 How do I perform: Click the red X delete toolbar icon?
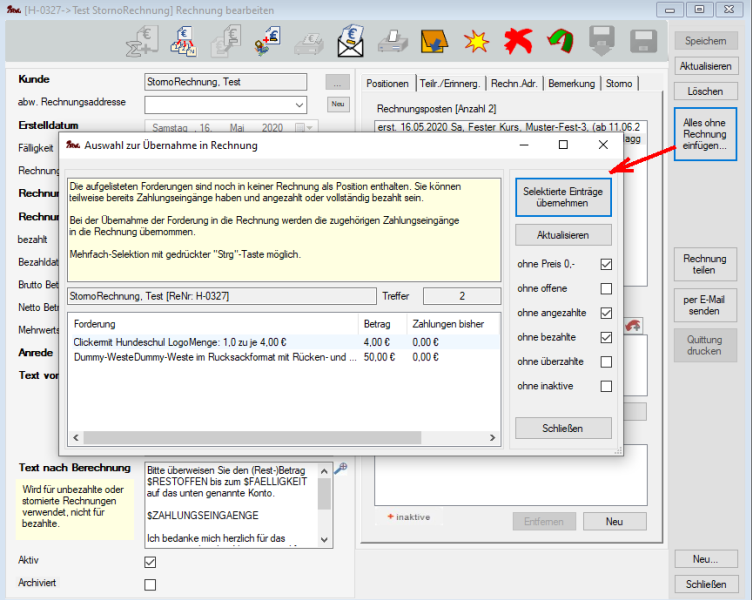pyautogui.click(x=517, y=43)
